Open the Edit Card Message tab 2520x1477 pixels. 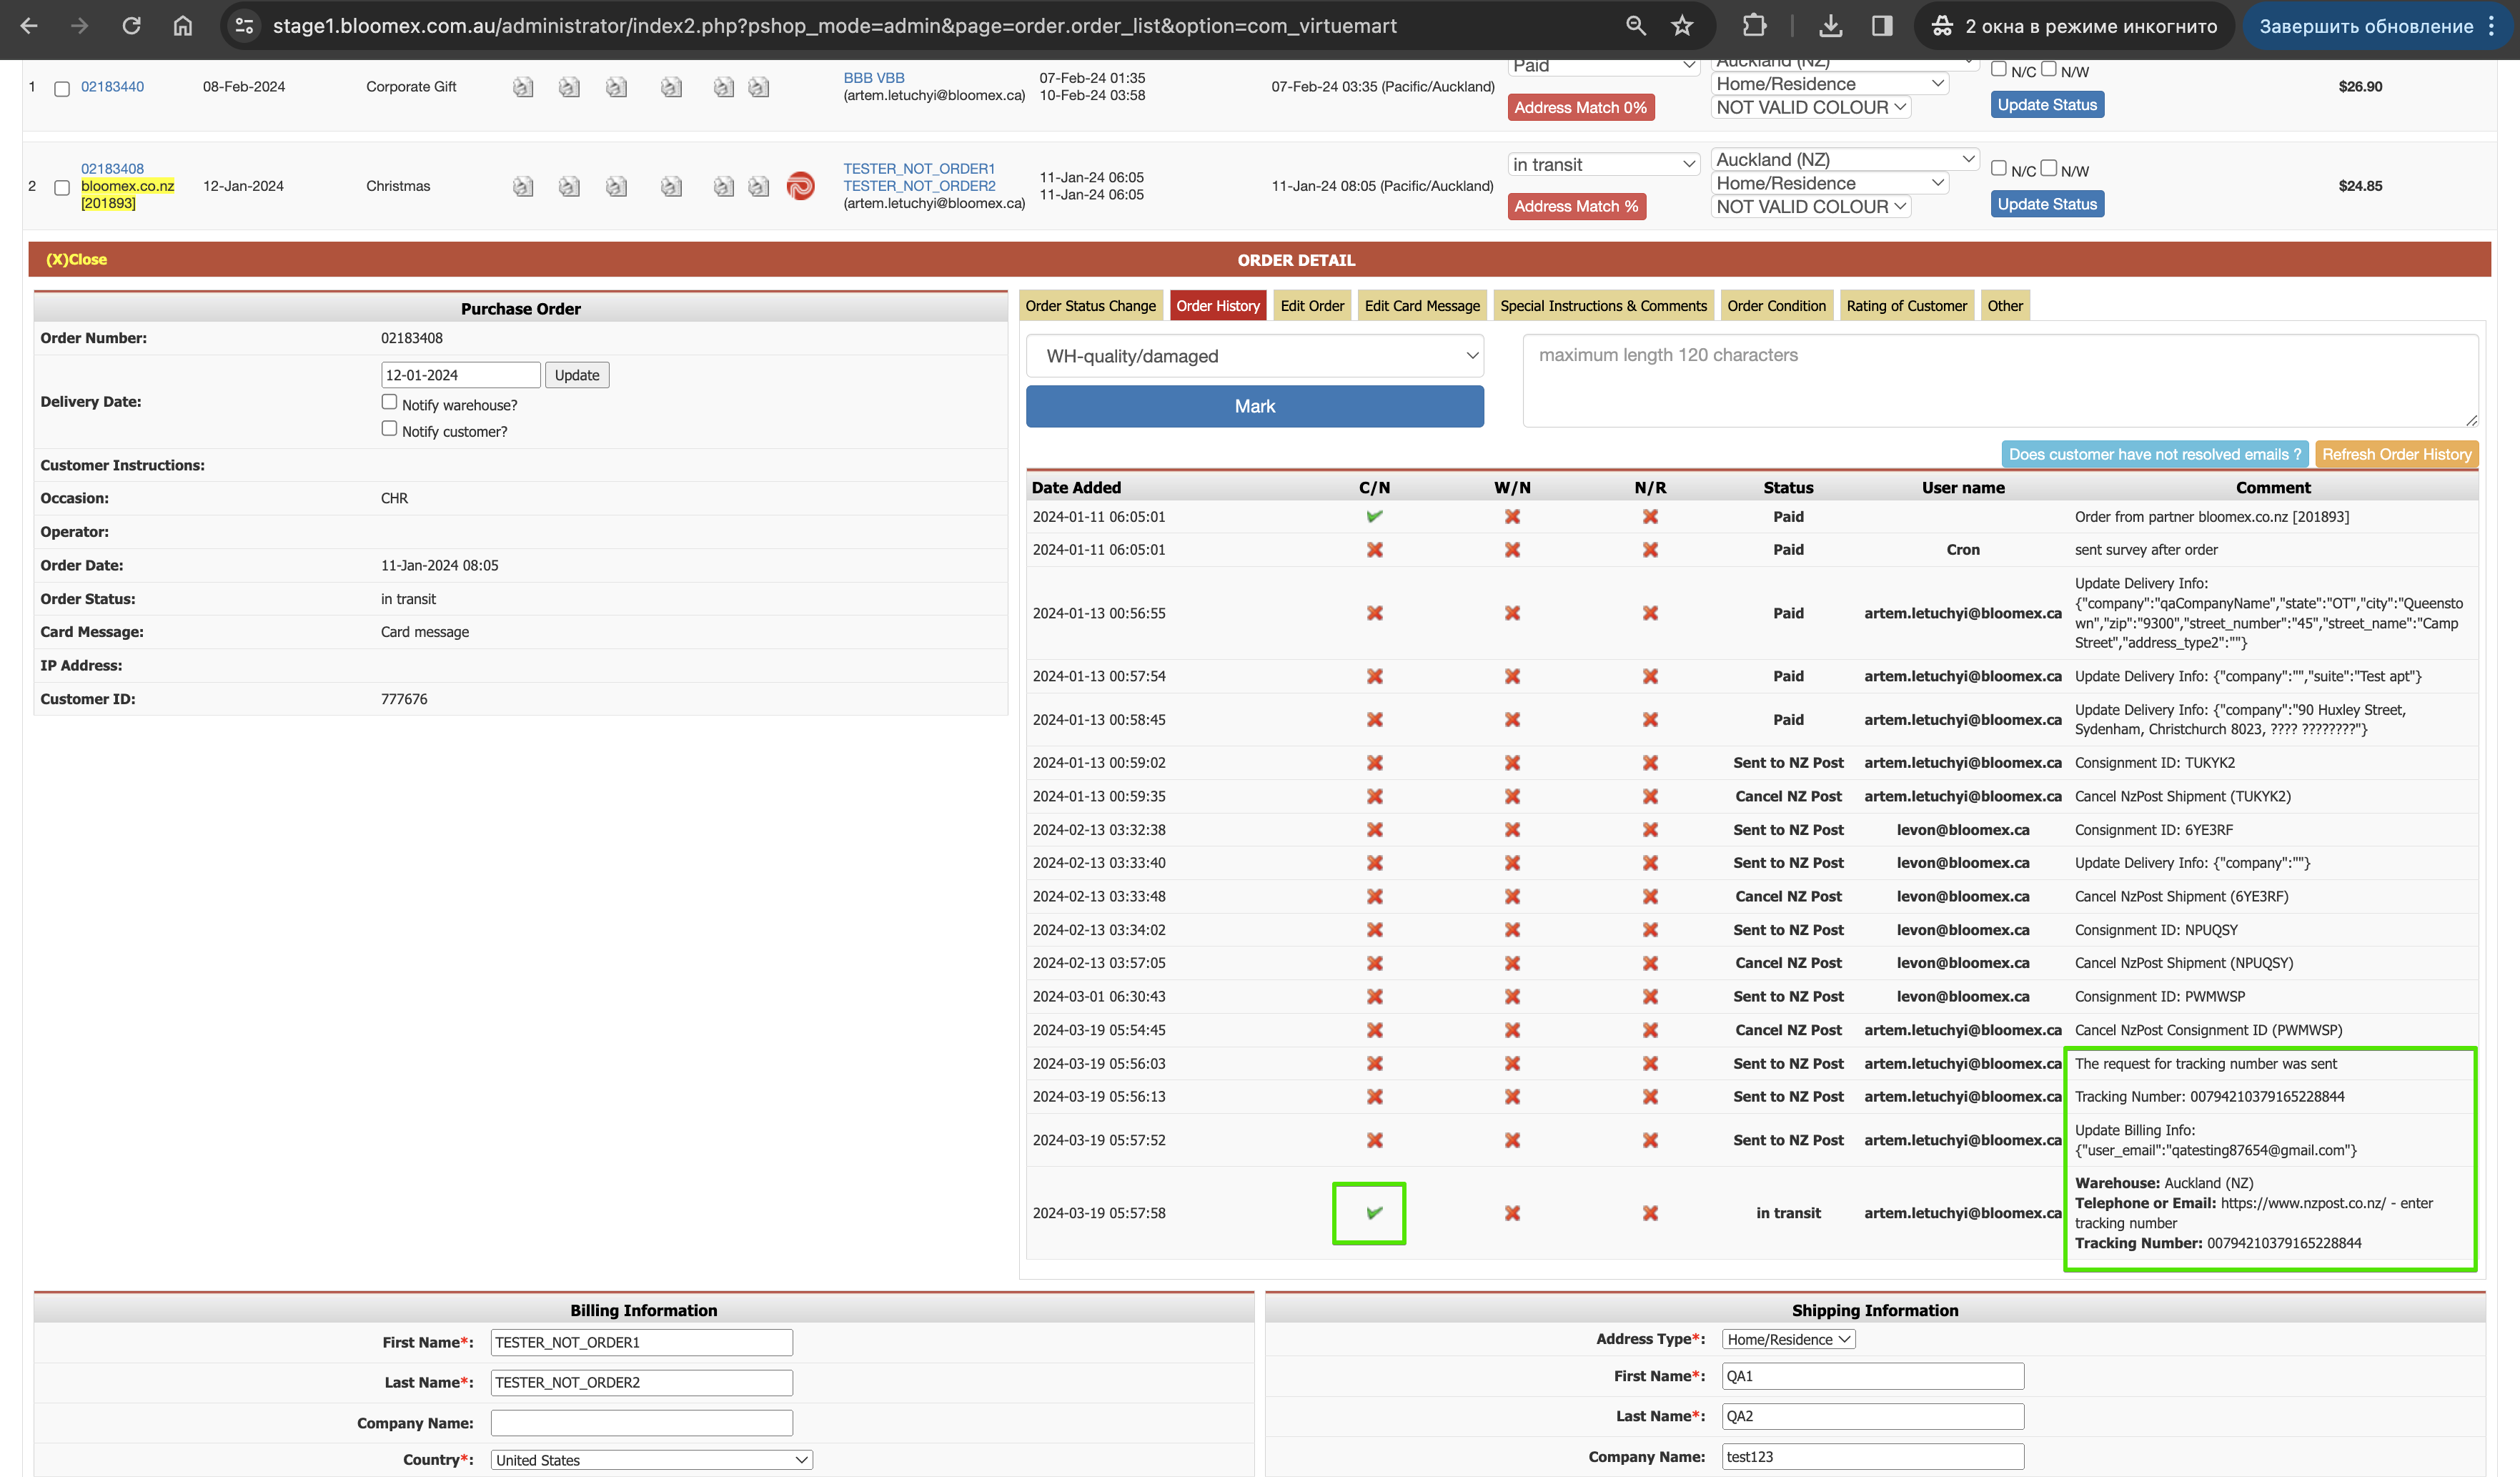1421,306
